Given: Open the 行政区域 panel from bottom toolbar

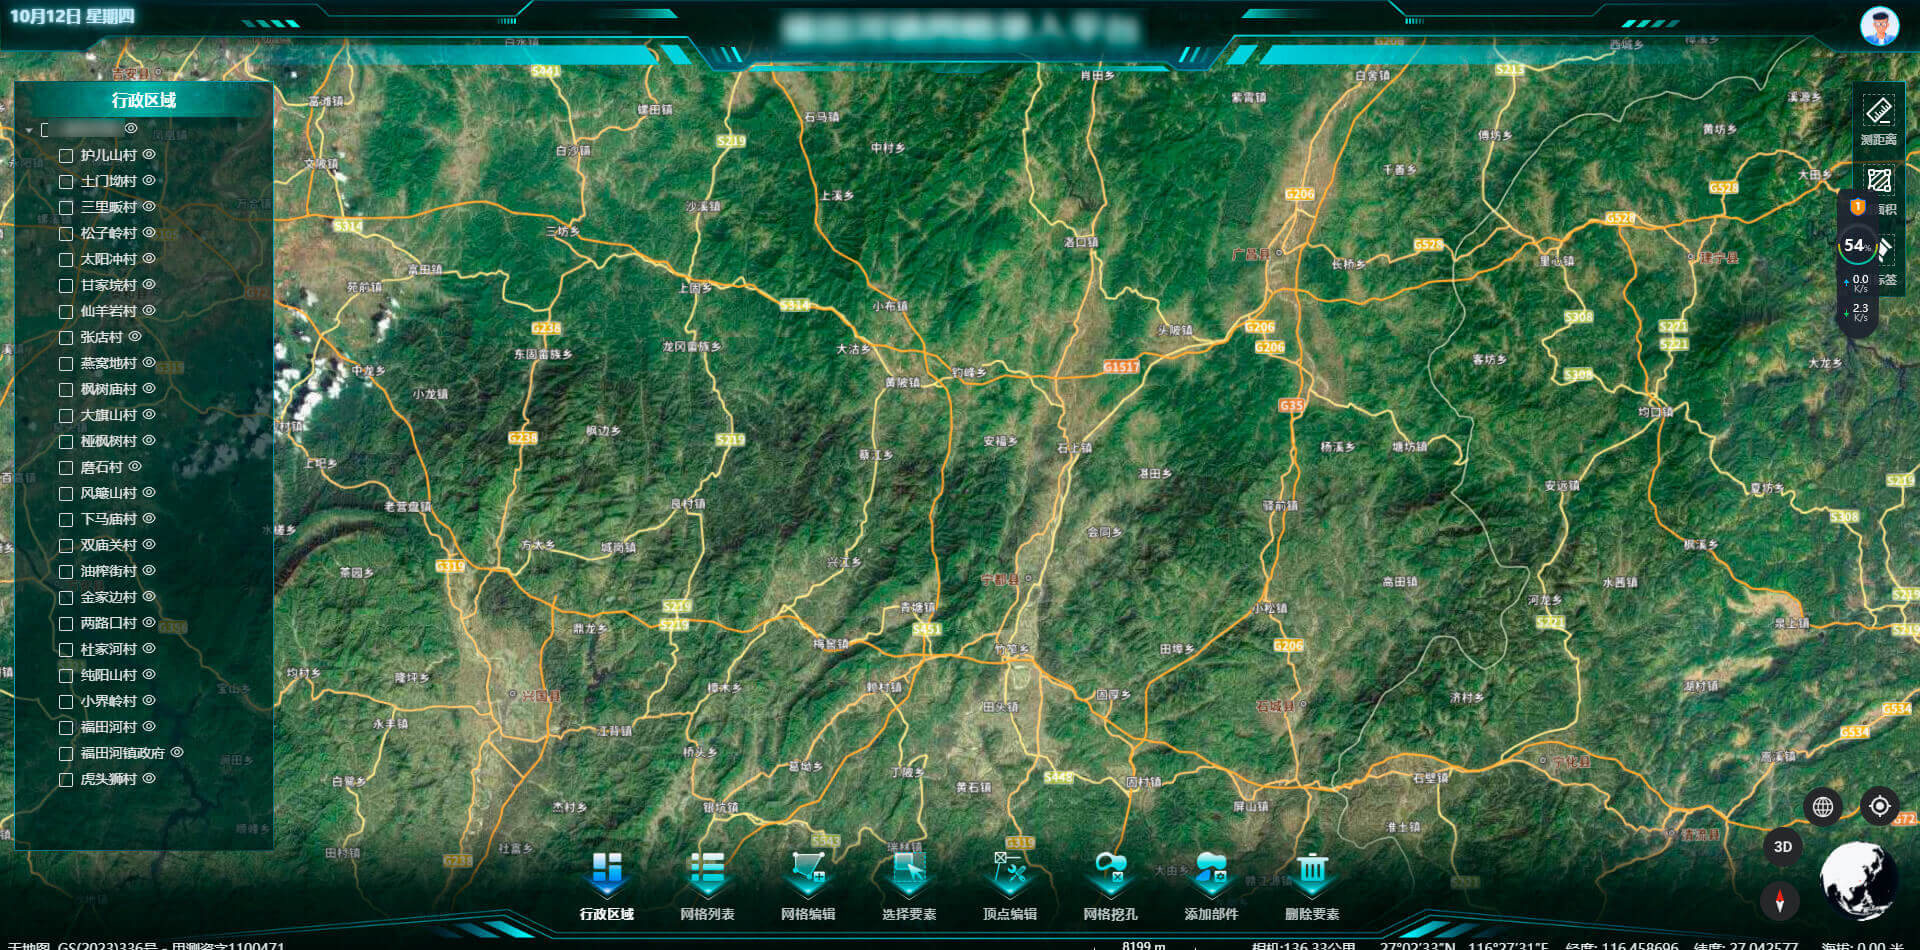Looking at the screenshot, I should pyautogui.click(x=607, y=885).
